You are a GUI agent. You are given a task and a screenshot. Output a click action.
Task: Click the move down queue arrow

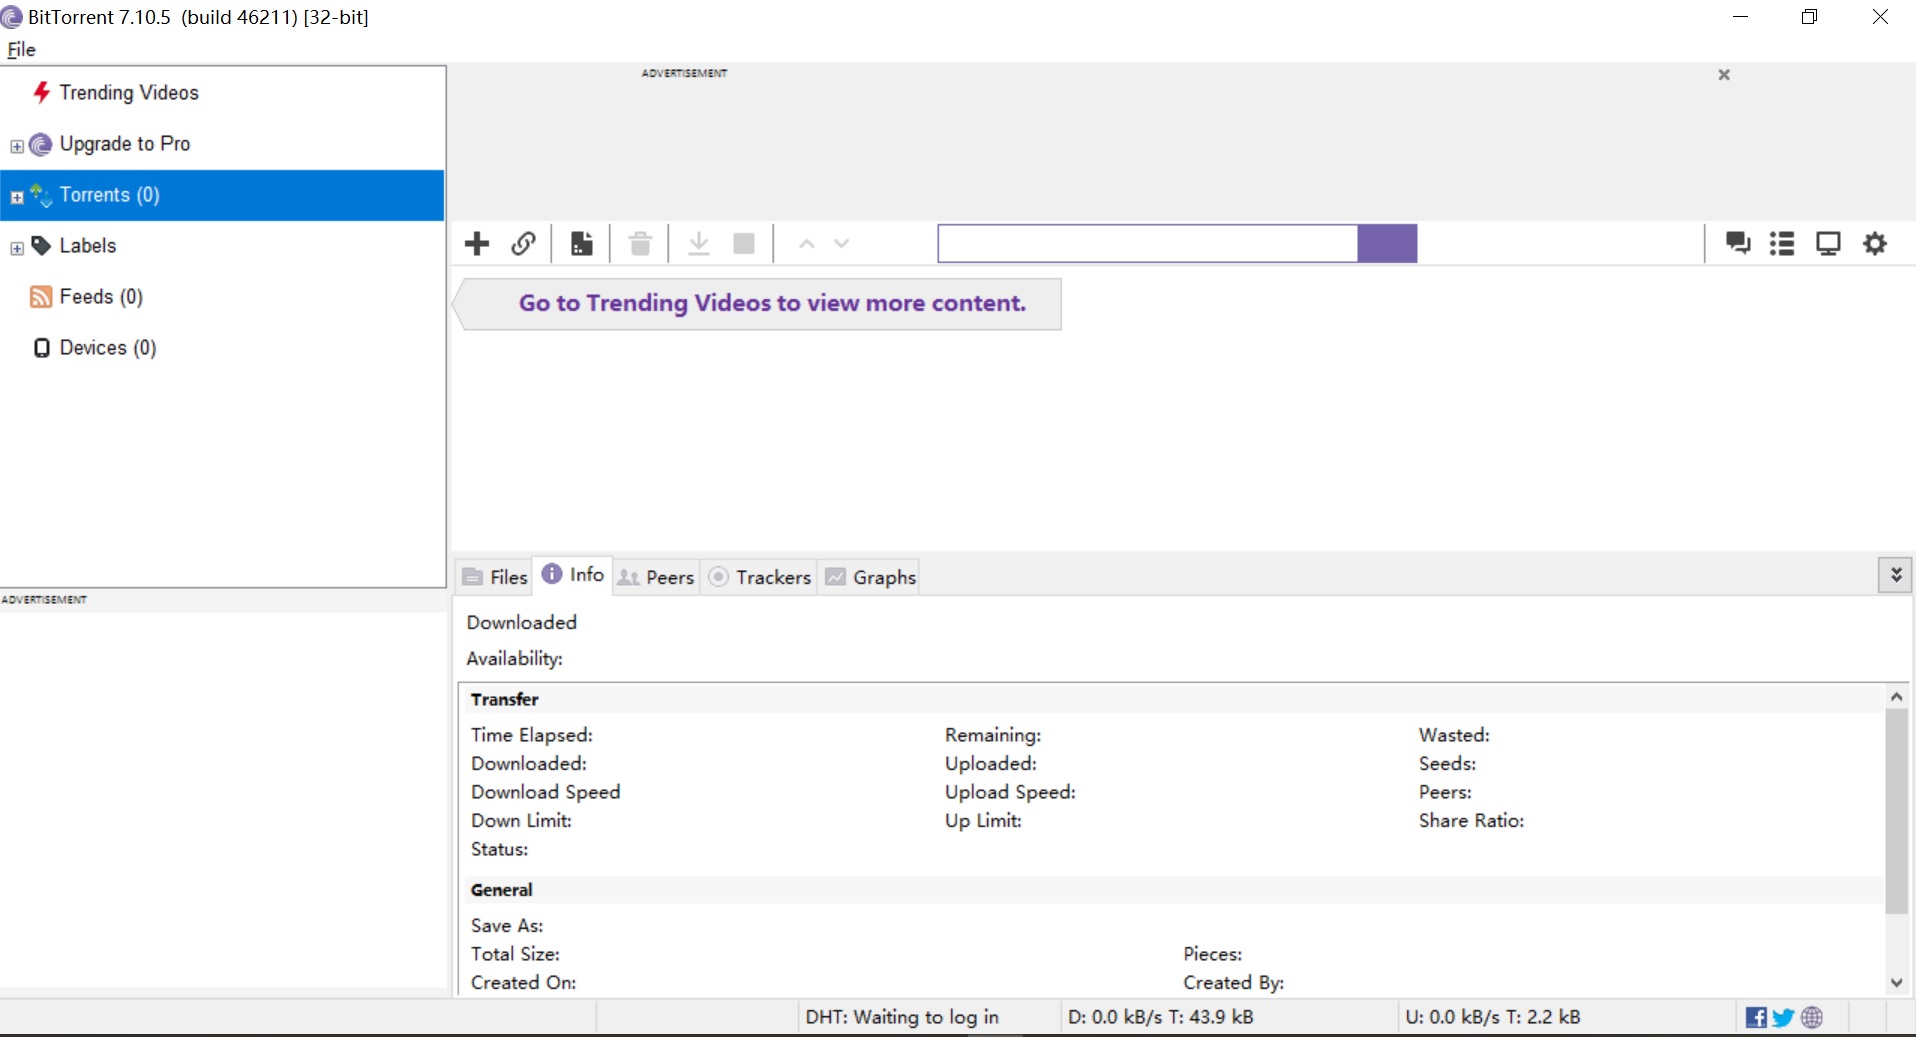click(841, 243)
